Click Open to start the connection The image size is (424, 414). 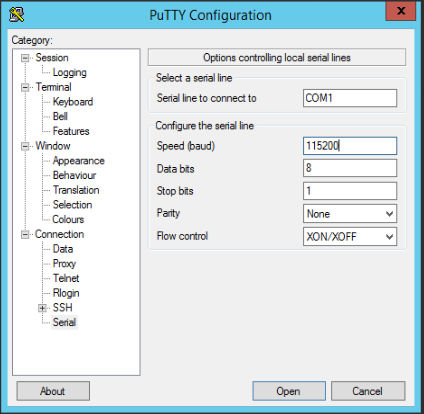(289, 391)
